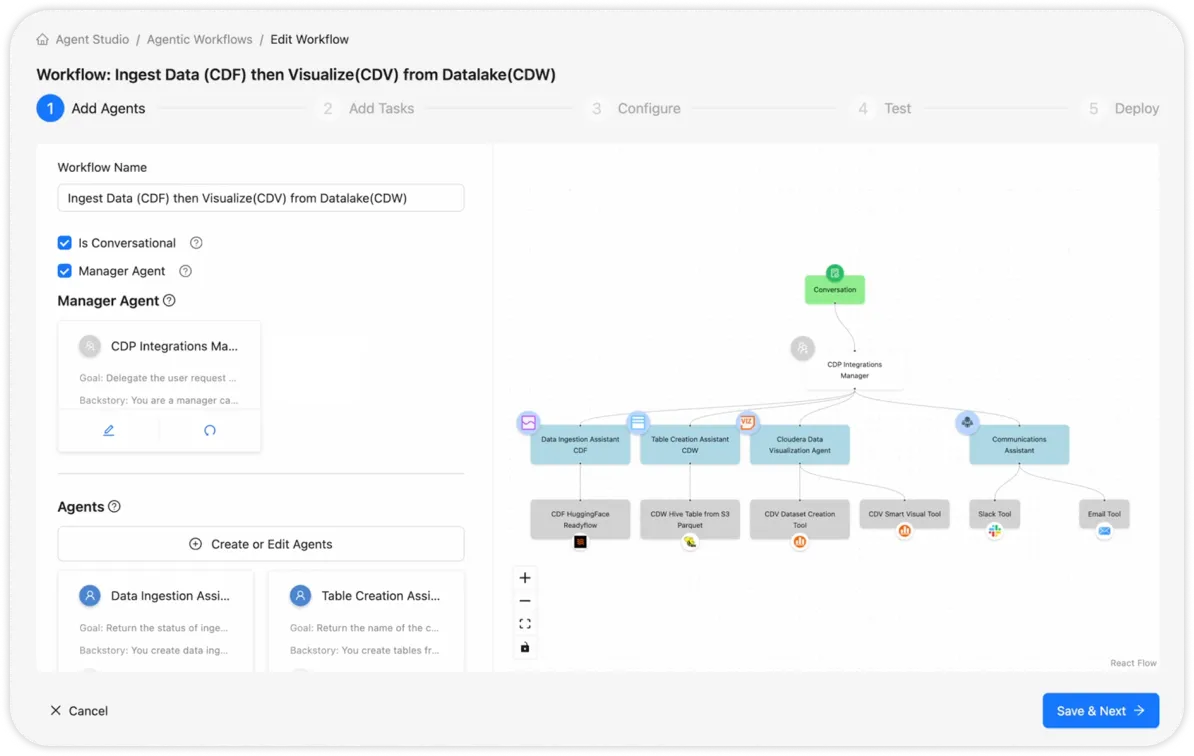Click the green Conversation node icon
1194x756 pixels.
pyautogui.click(x=834, y=271)
